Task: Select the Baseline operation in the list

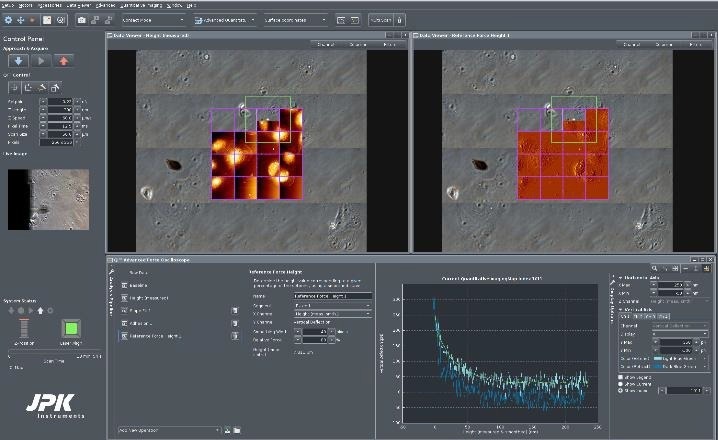Action: [140, 286]
